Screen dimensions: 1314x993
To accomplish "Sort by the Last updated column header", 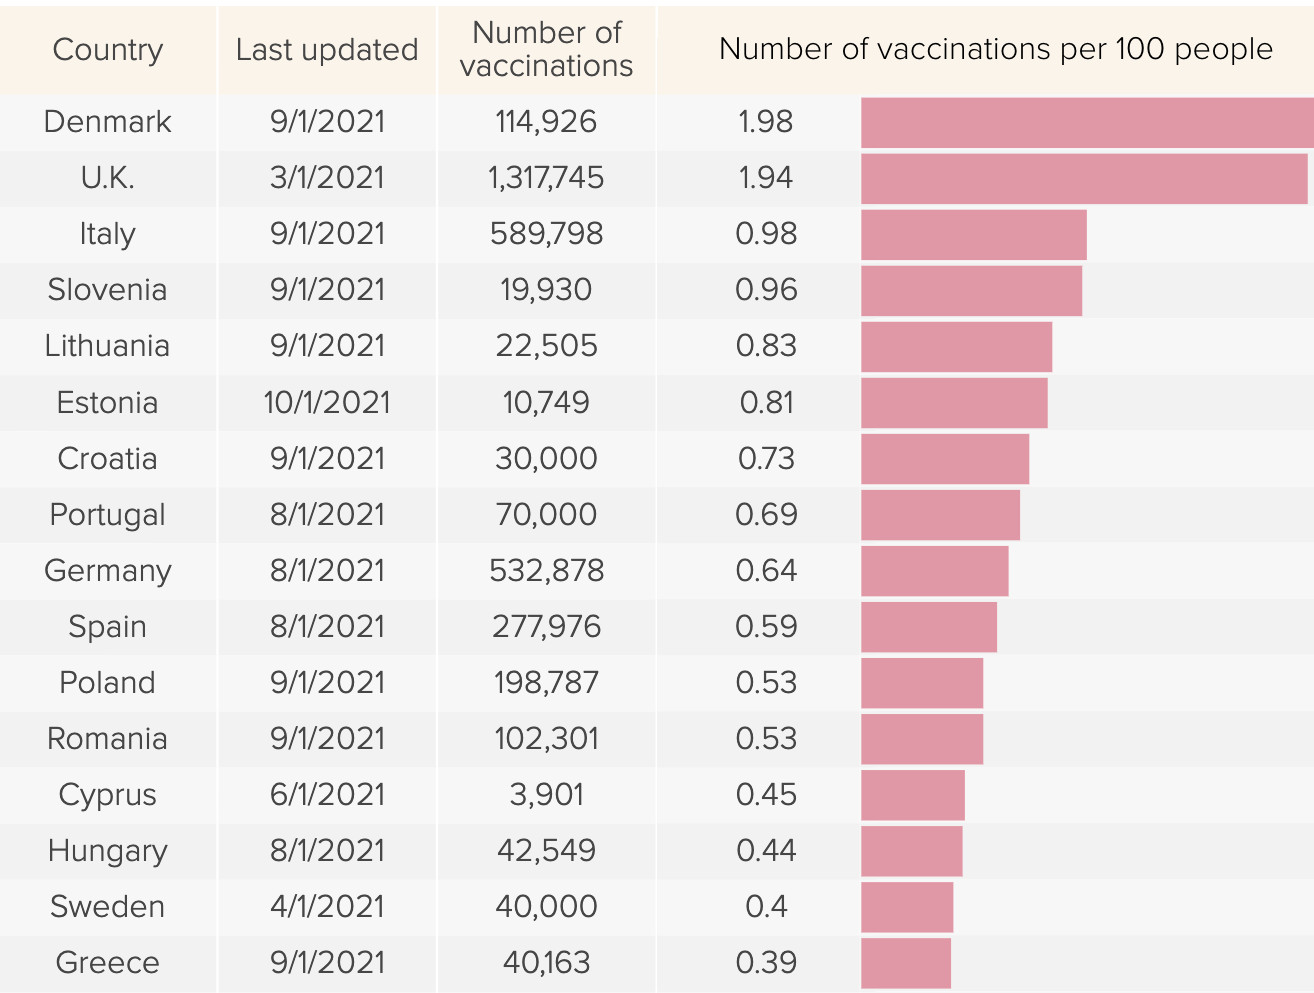I will tap(327, 50).
